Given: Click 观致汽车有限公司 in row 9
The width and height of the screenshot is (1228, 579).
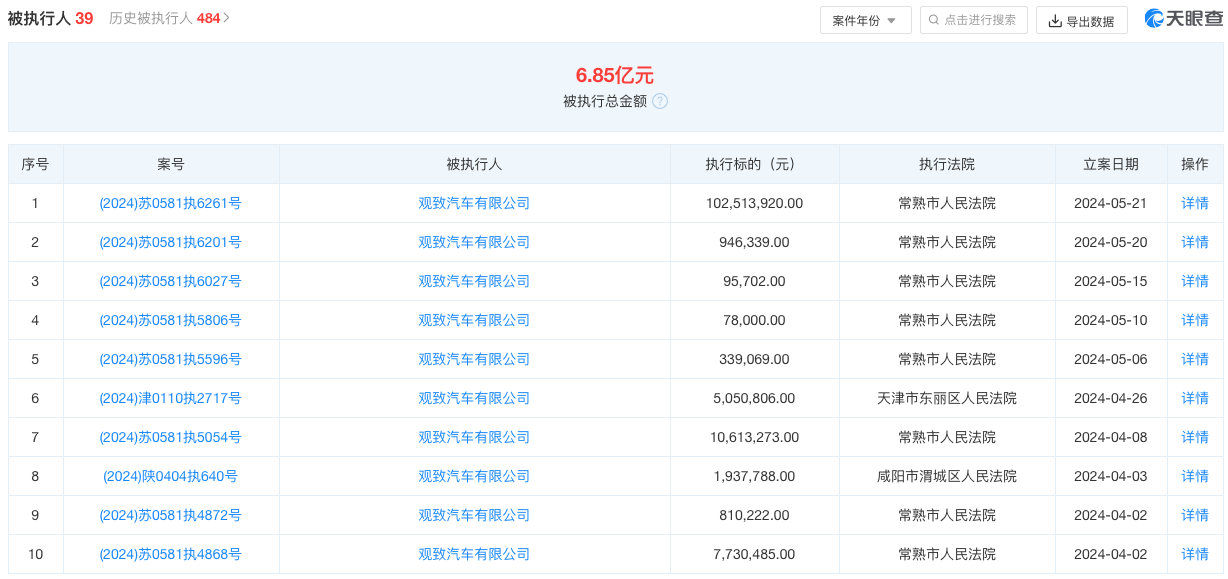Looking at the screenshot, I should 474,515.
